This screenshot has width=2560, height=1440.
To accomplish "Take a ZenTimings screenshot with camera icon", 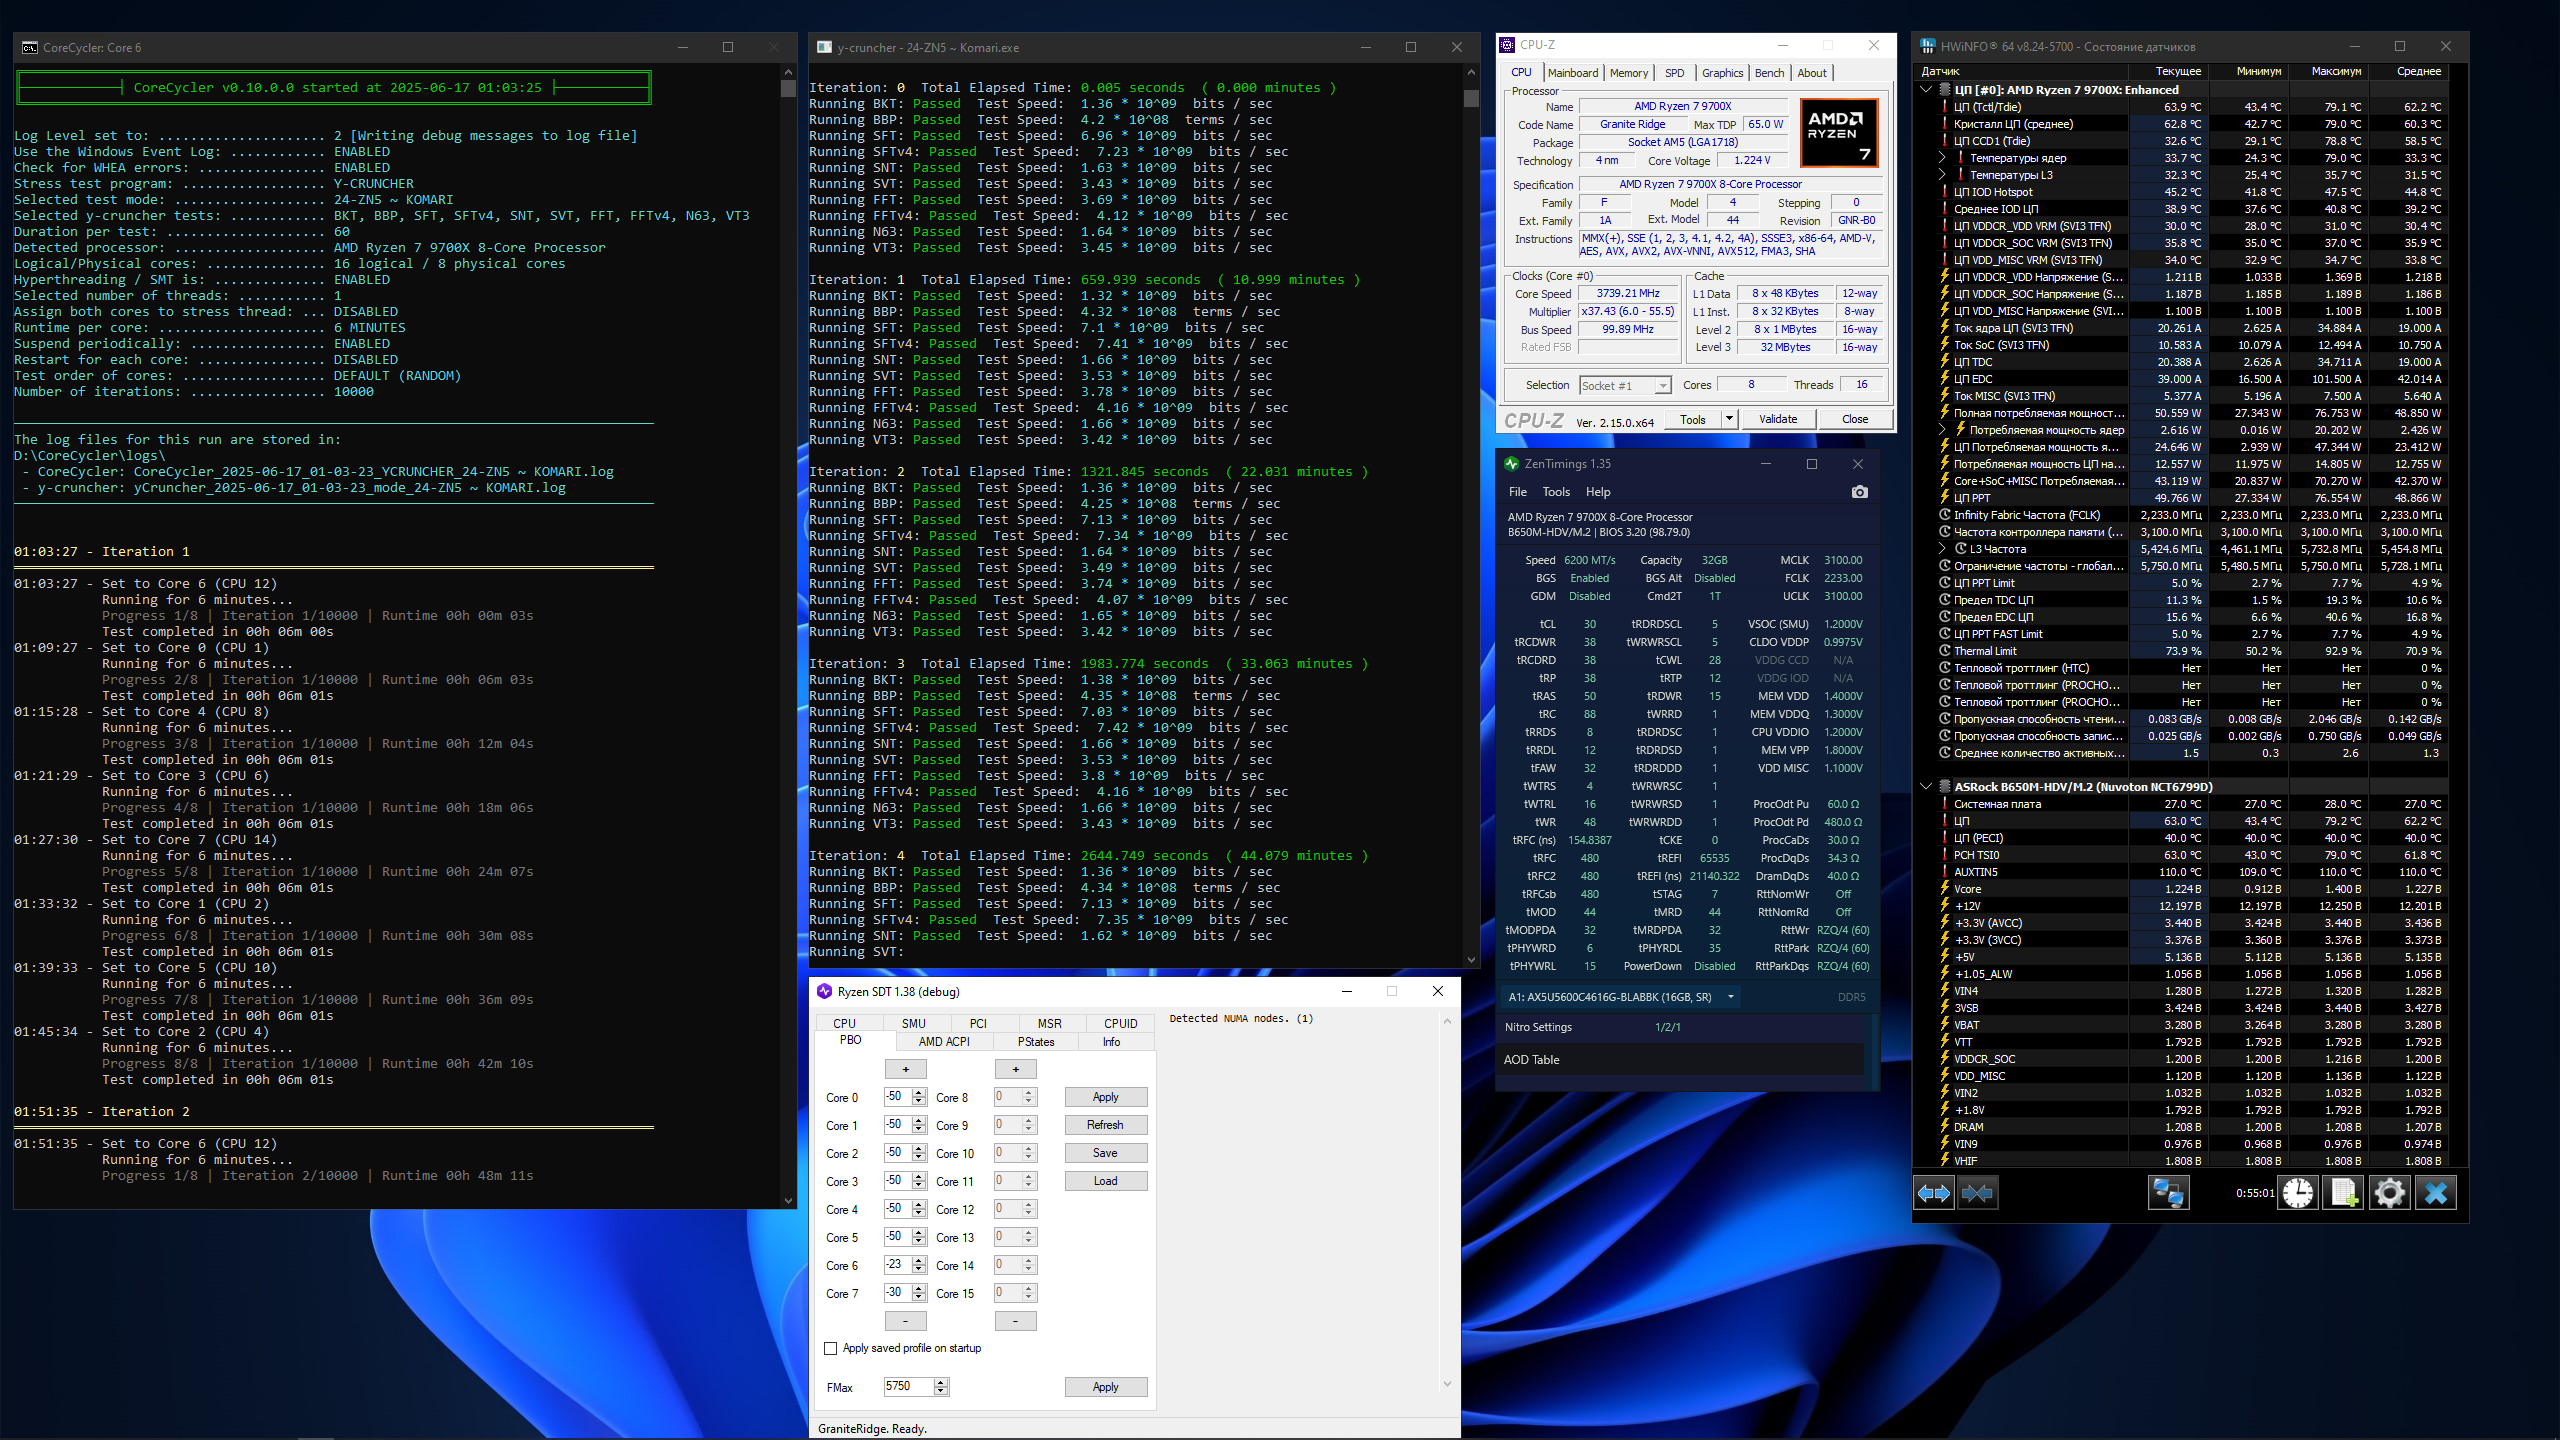I will pyautogui.click(x=1859, y=492).
